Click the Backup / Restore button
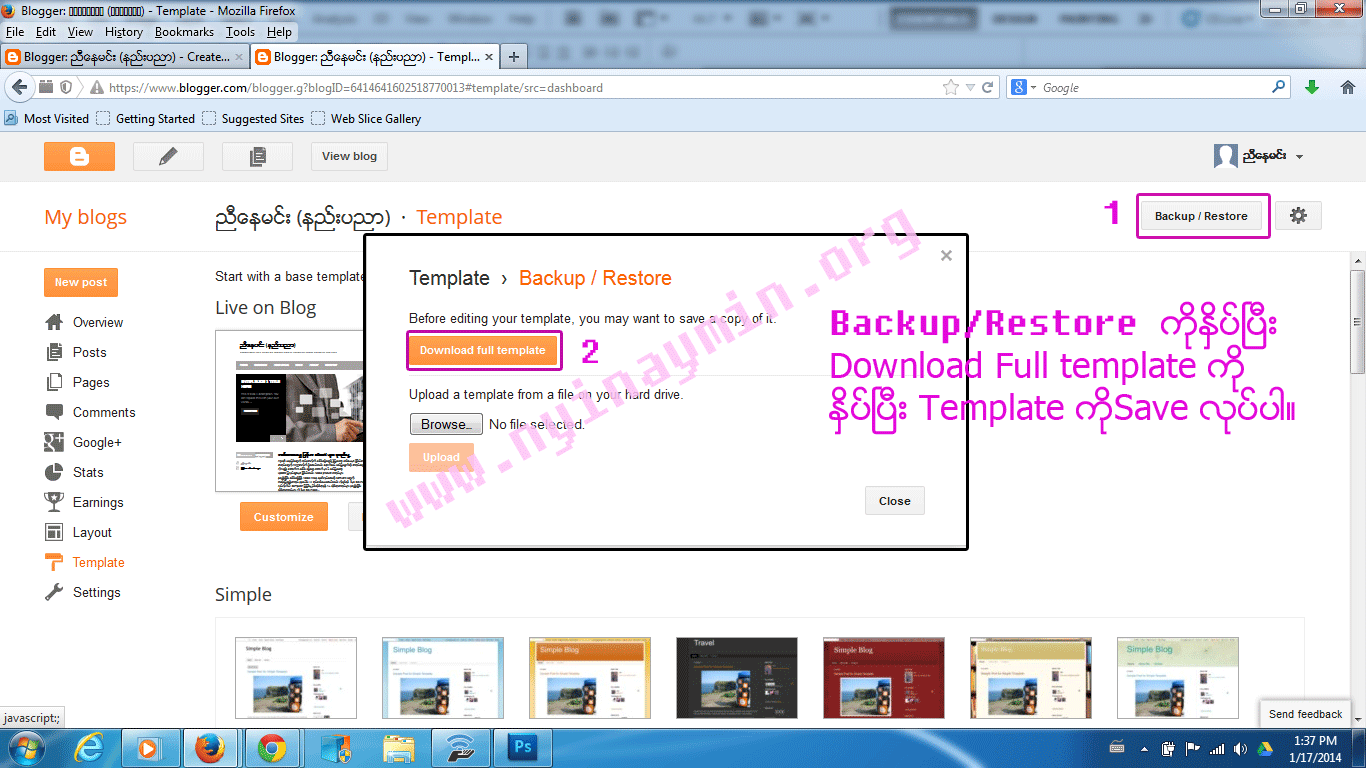The height and width of the screenshot is (768, 1366). pos(1201,216)
